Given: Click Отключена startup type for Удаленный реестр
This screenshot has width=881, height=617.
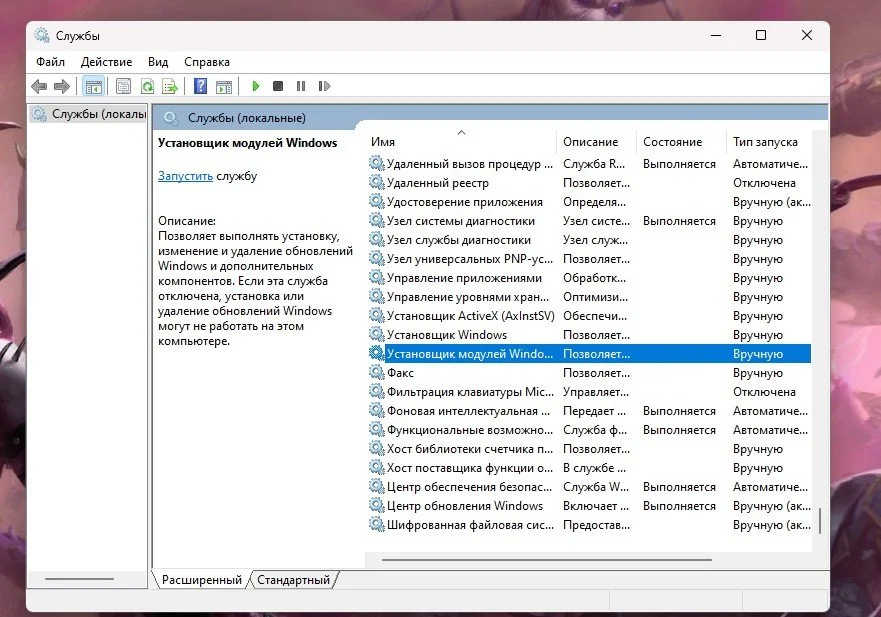Looking at the screenshot, I should 764,183.
